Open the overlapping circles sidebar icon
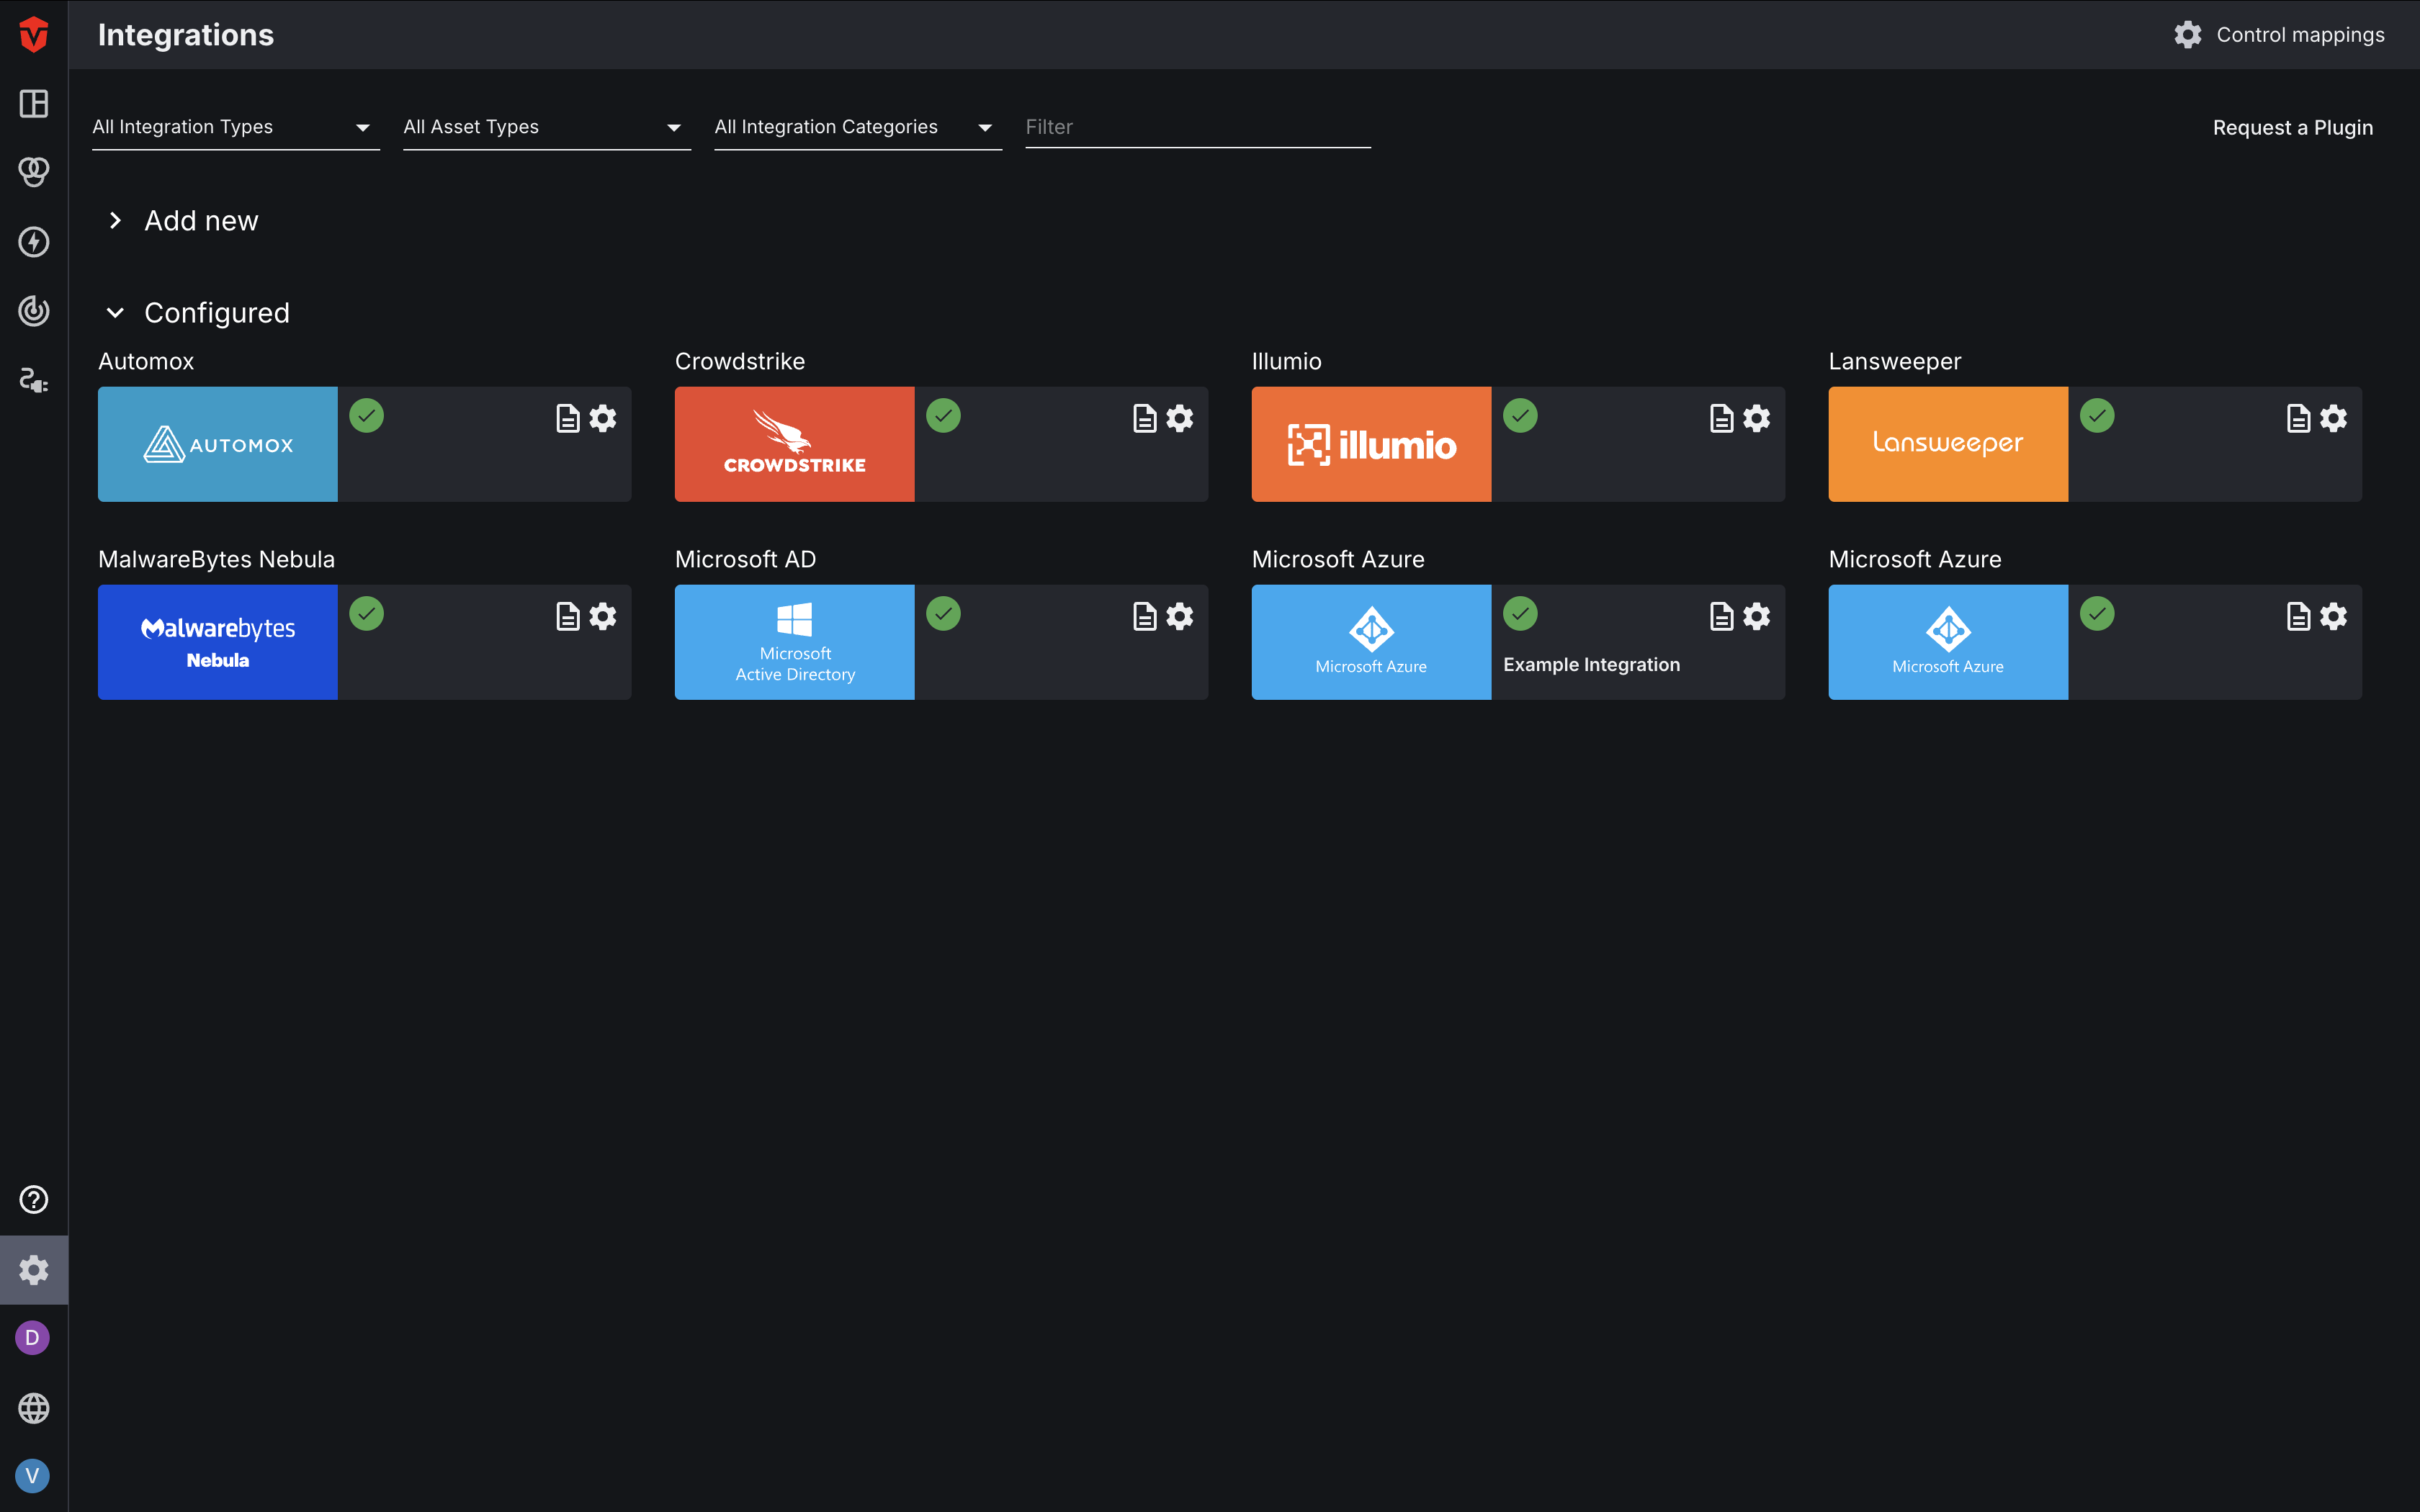The height and width of the screenshot is (1512, 2420). click(34, 172)
